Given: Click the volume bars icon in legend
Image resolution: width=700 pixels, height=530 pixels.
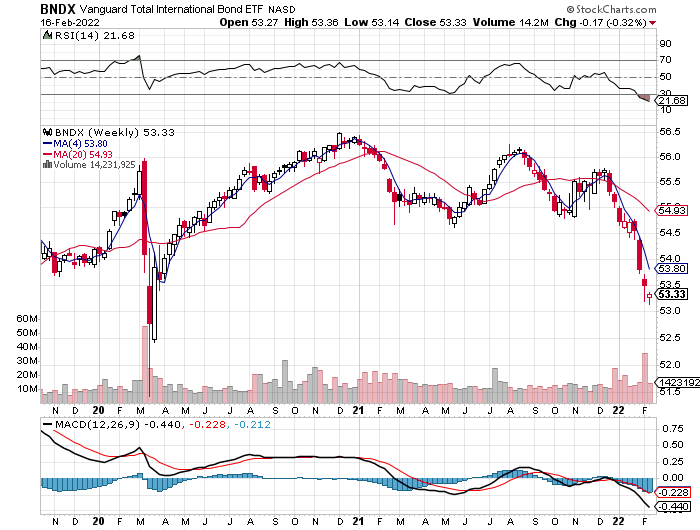Looking at the screenshot, I should [x=47, y=165].
